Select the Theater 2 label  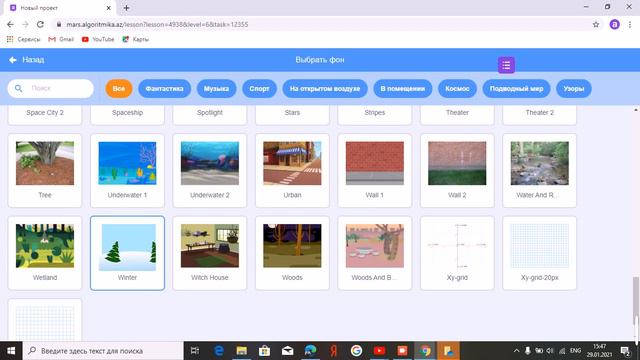[x=540, y=113]
